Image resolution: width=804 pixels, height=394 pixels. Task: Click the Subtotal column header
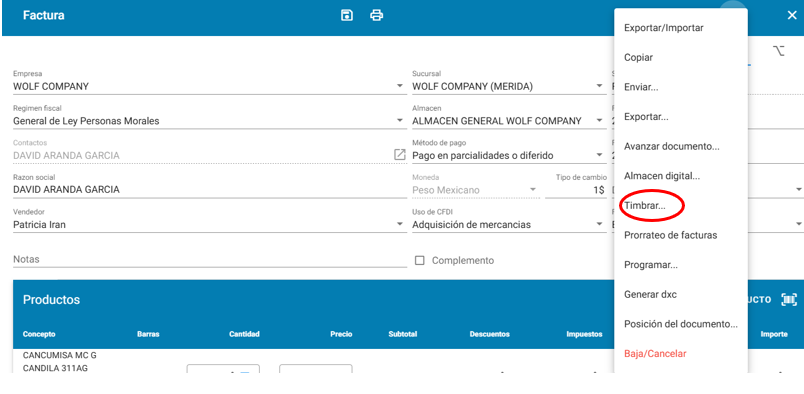point(403,334)
